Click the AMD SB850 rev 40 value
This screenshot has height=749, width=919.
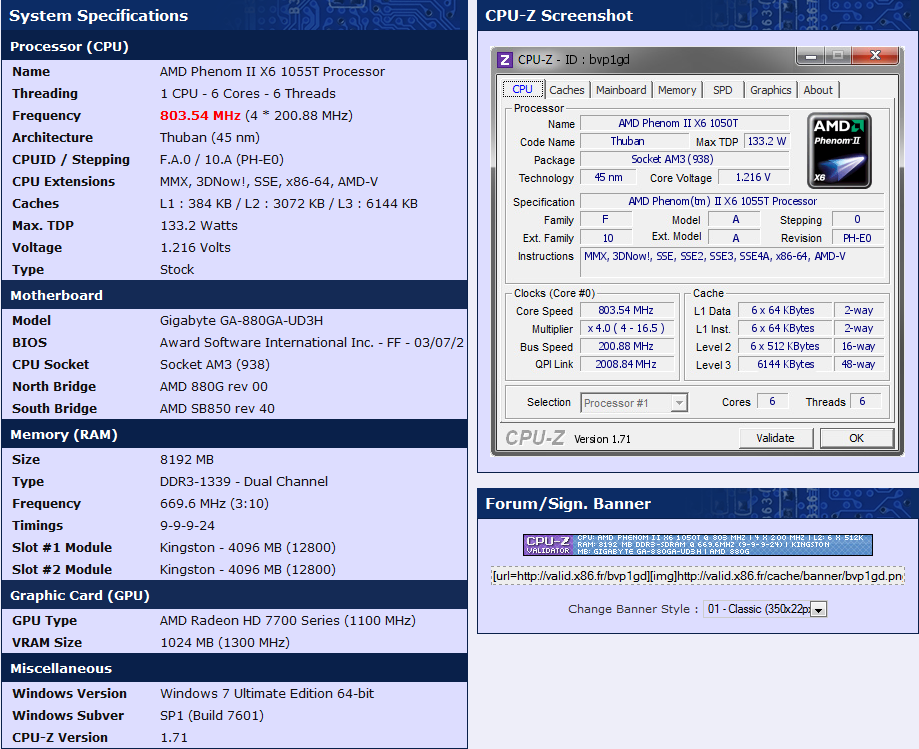tap(217, 408)
